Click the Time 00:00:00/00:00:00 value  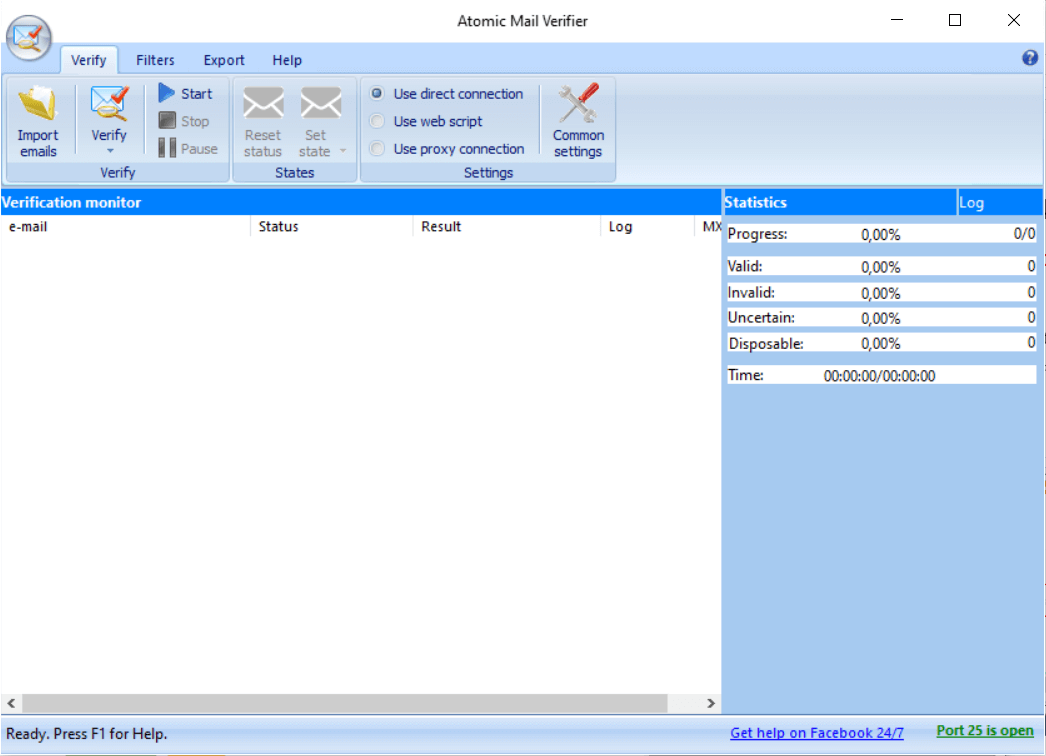pyautogui.click(x=879, y=376)
